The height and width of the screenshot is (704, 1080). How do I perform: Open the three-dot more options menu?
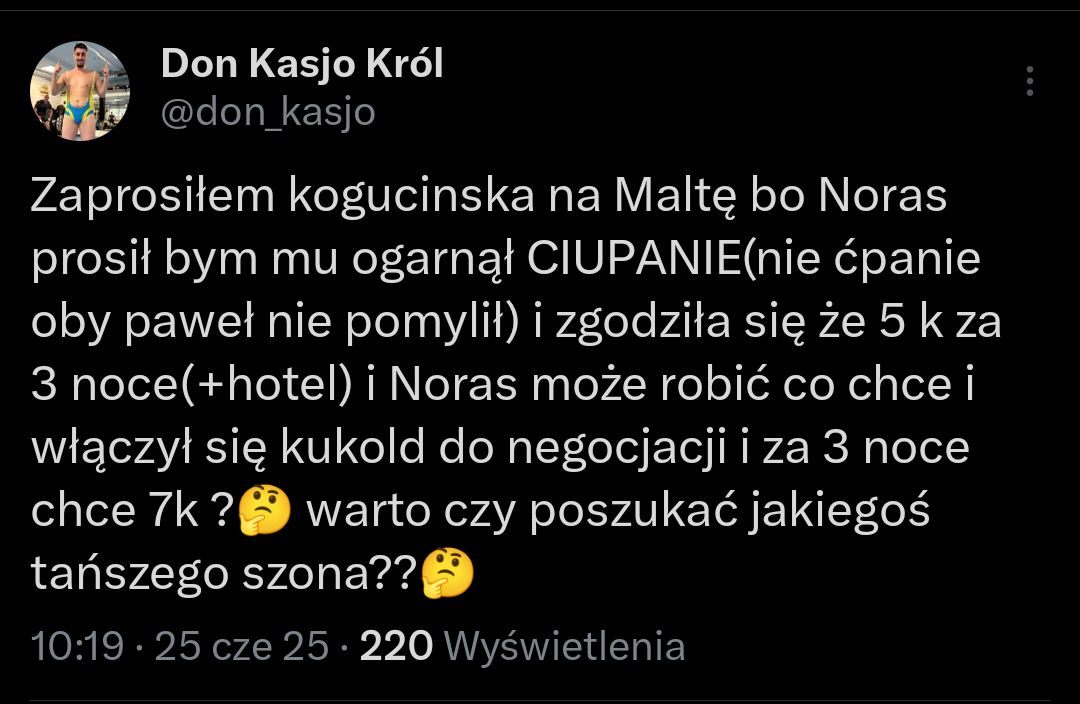tap(1030, 81)
